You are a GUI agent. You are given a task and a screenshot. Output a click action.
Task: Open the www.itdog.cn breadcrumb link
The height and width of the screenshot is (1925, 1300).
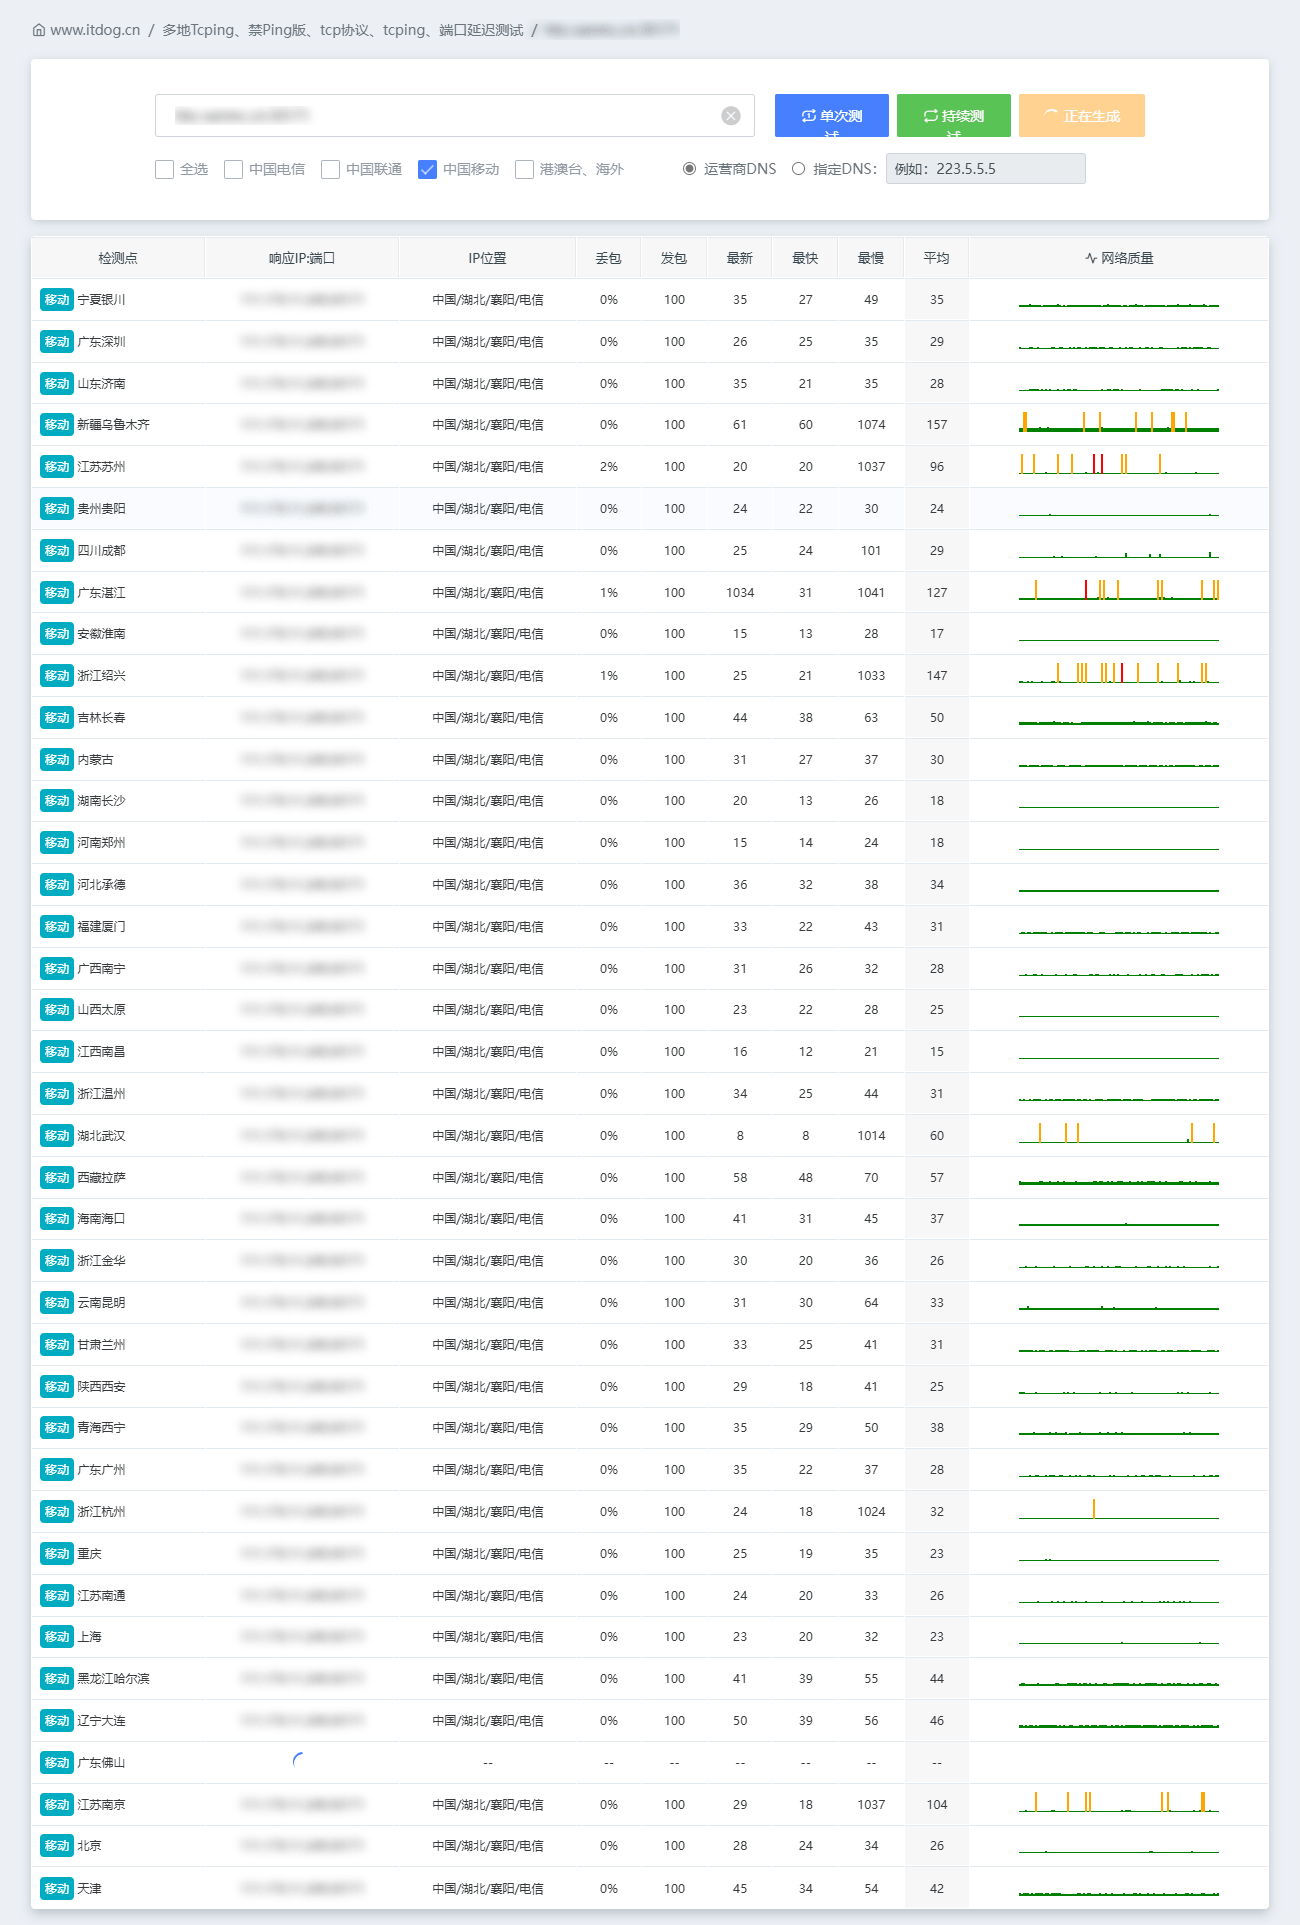point(95,30)
